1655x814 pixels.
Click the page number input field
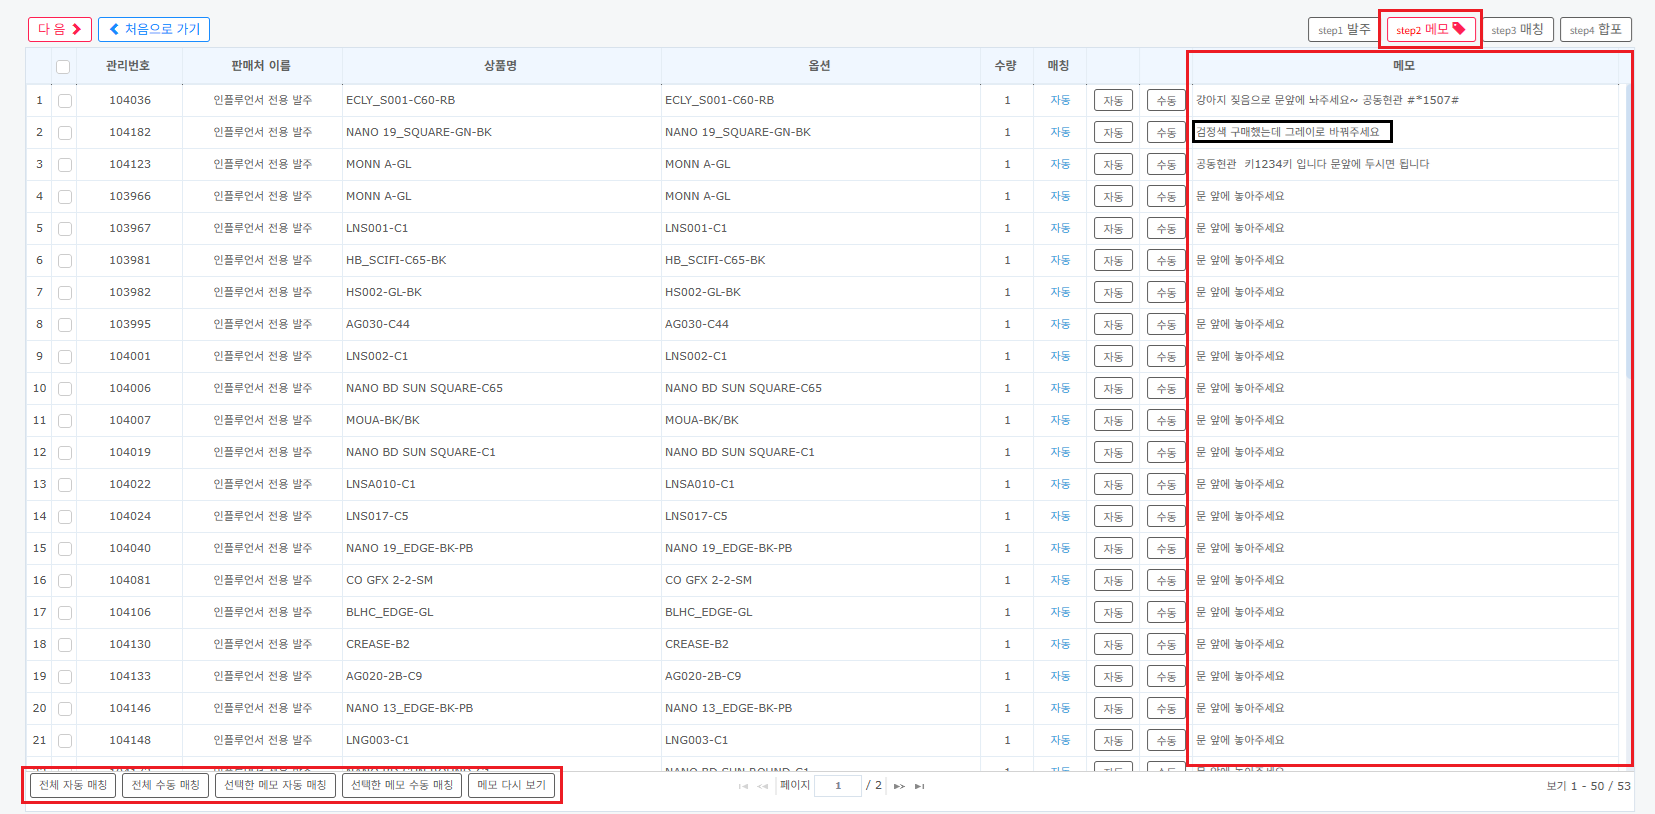point(838,786)
